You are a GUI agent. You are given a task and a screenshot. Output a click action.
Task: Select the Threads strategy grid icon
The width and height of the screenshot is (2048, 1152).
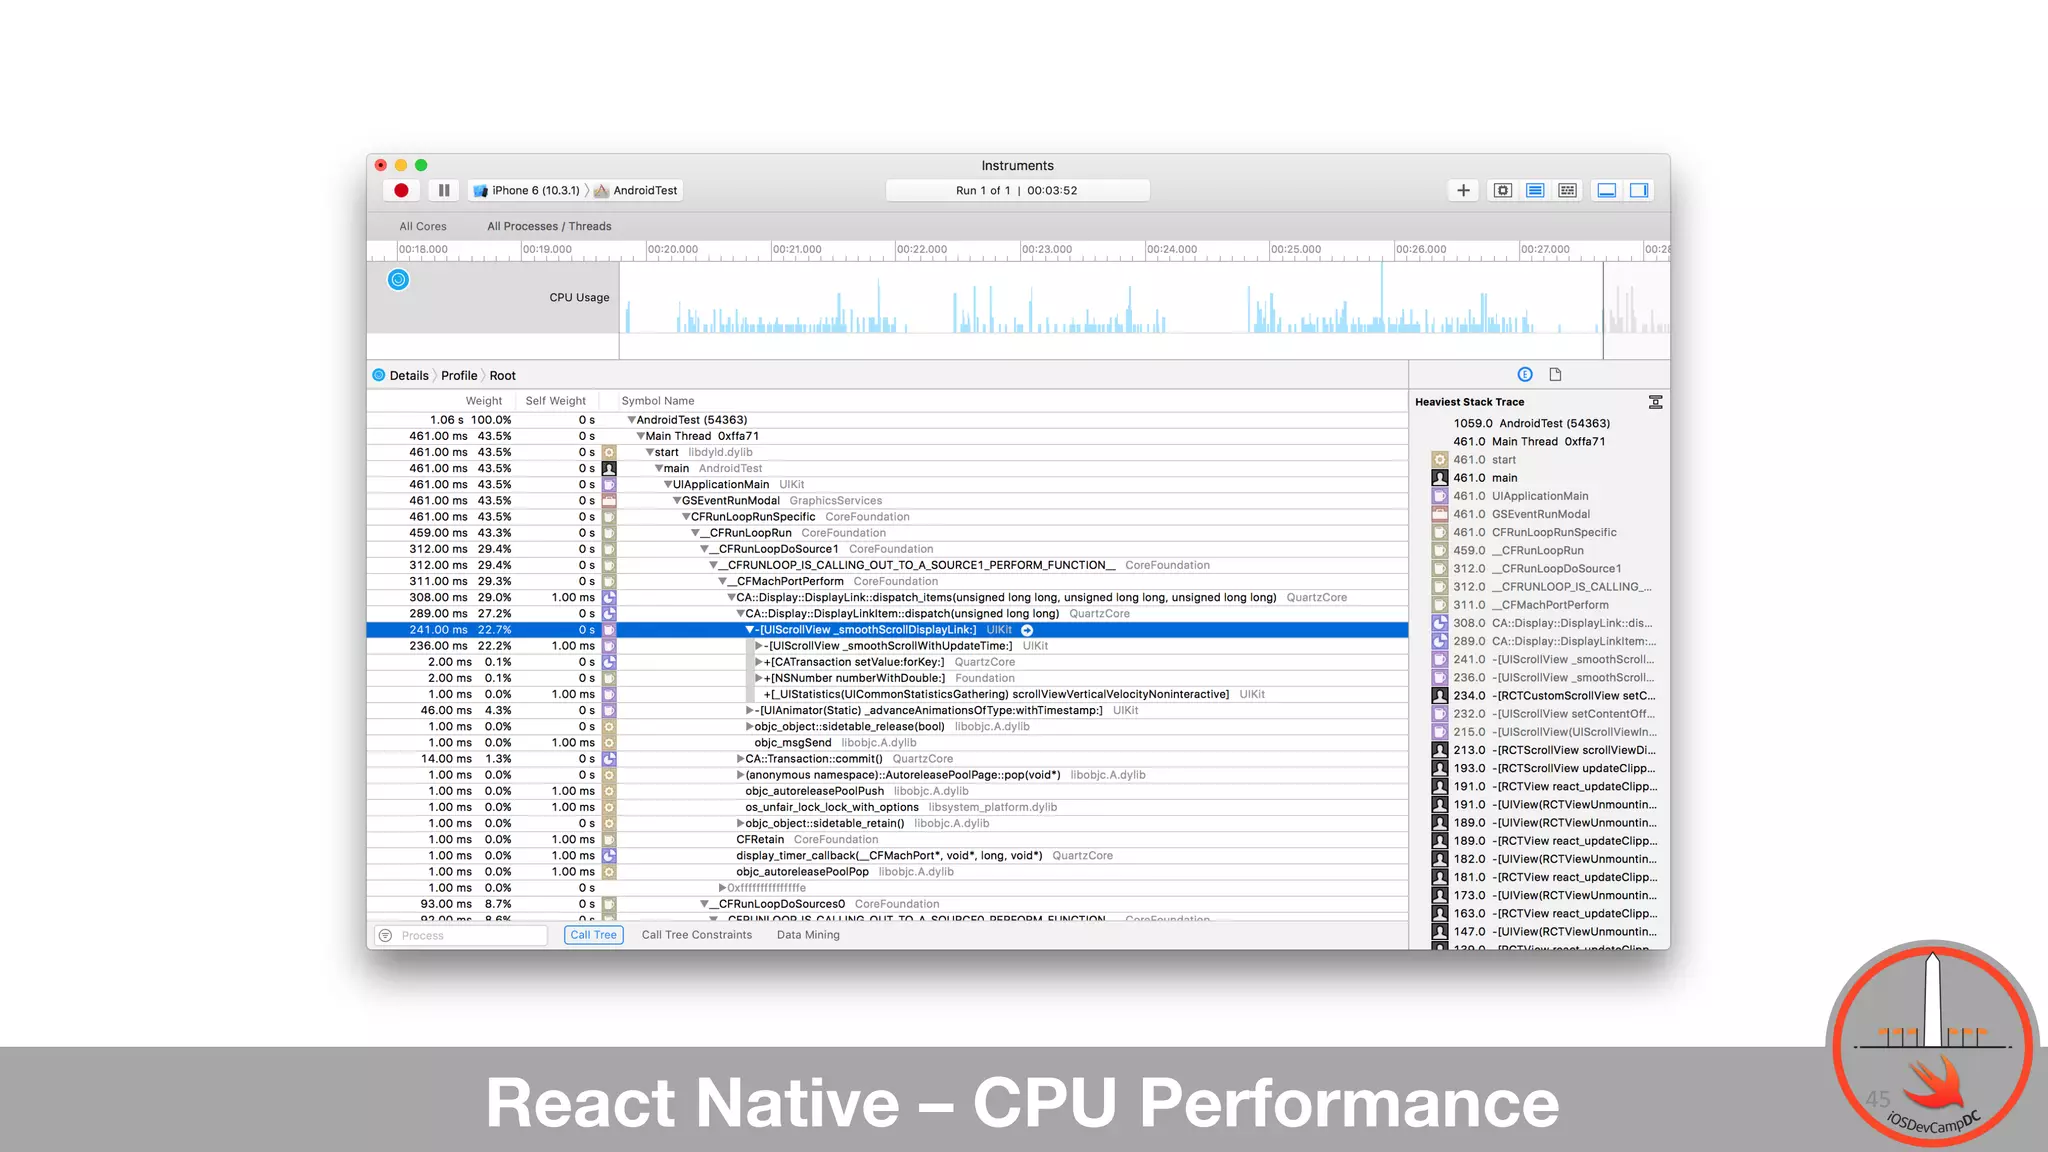point(1568,191)
